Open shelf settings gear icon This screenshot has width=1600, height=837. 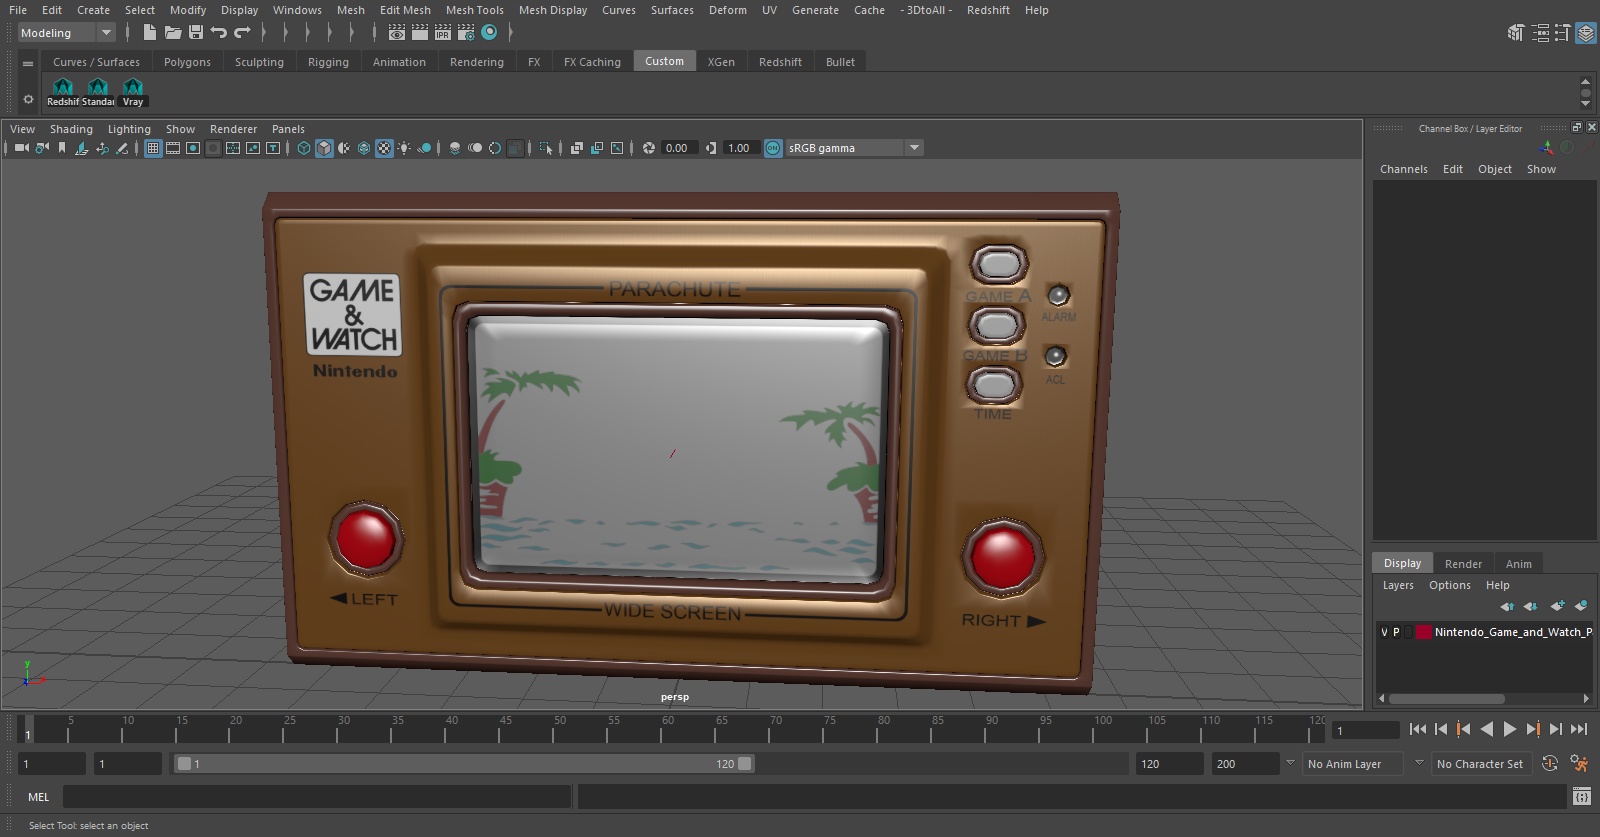28,99
